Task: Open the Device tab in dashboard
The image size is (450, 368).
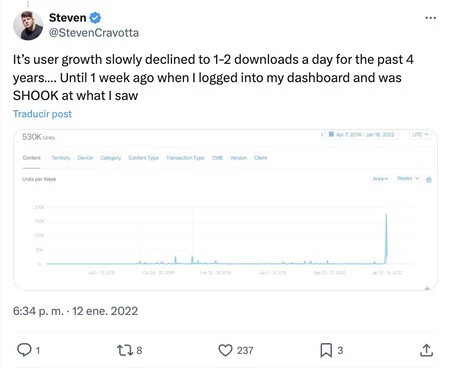Action: [85, 158]
